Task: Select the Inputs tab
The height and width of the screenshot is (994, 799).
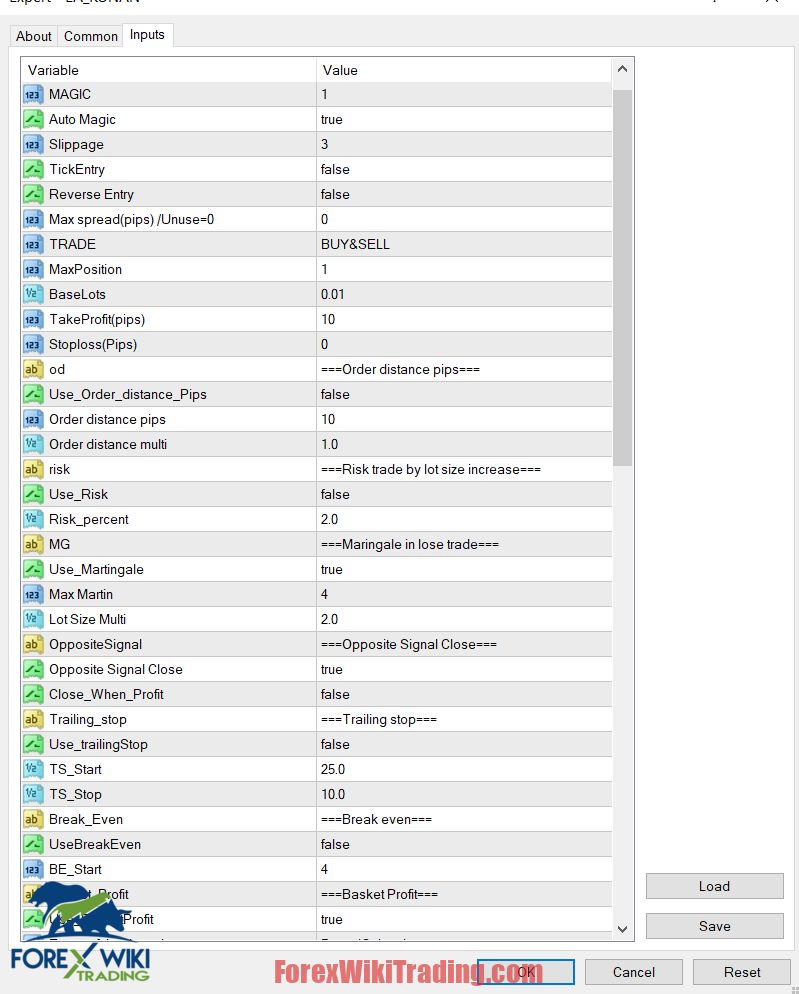Action: (147, 35)
